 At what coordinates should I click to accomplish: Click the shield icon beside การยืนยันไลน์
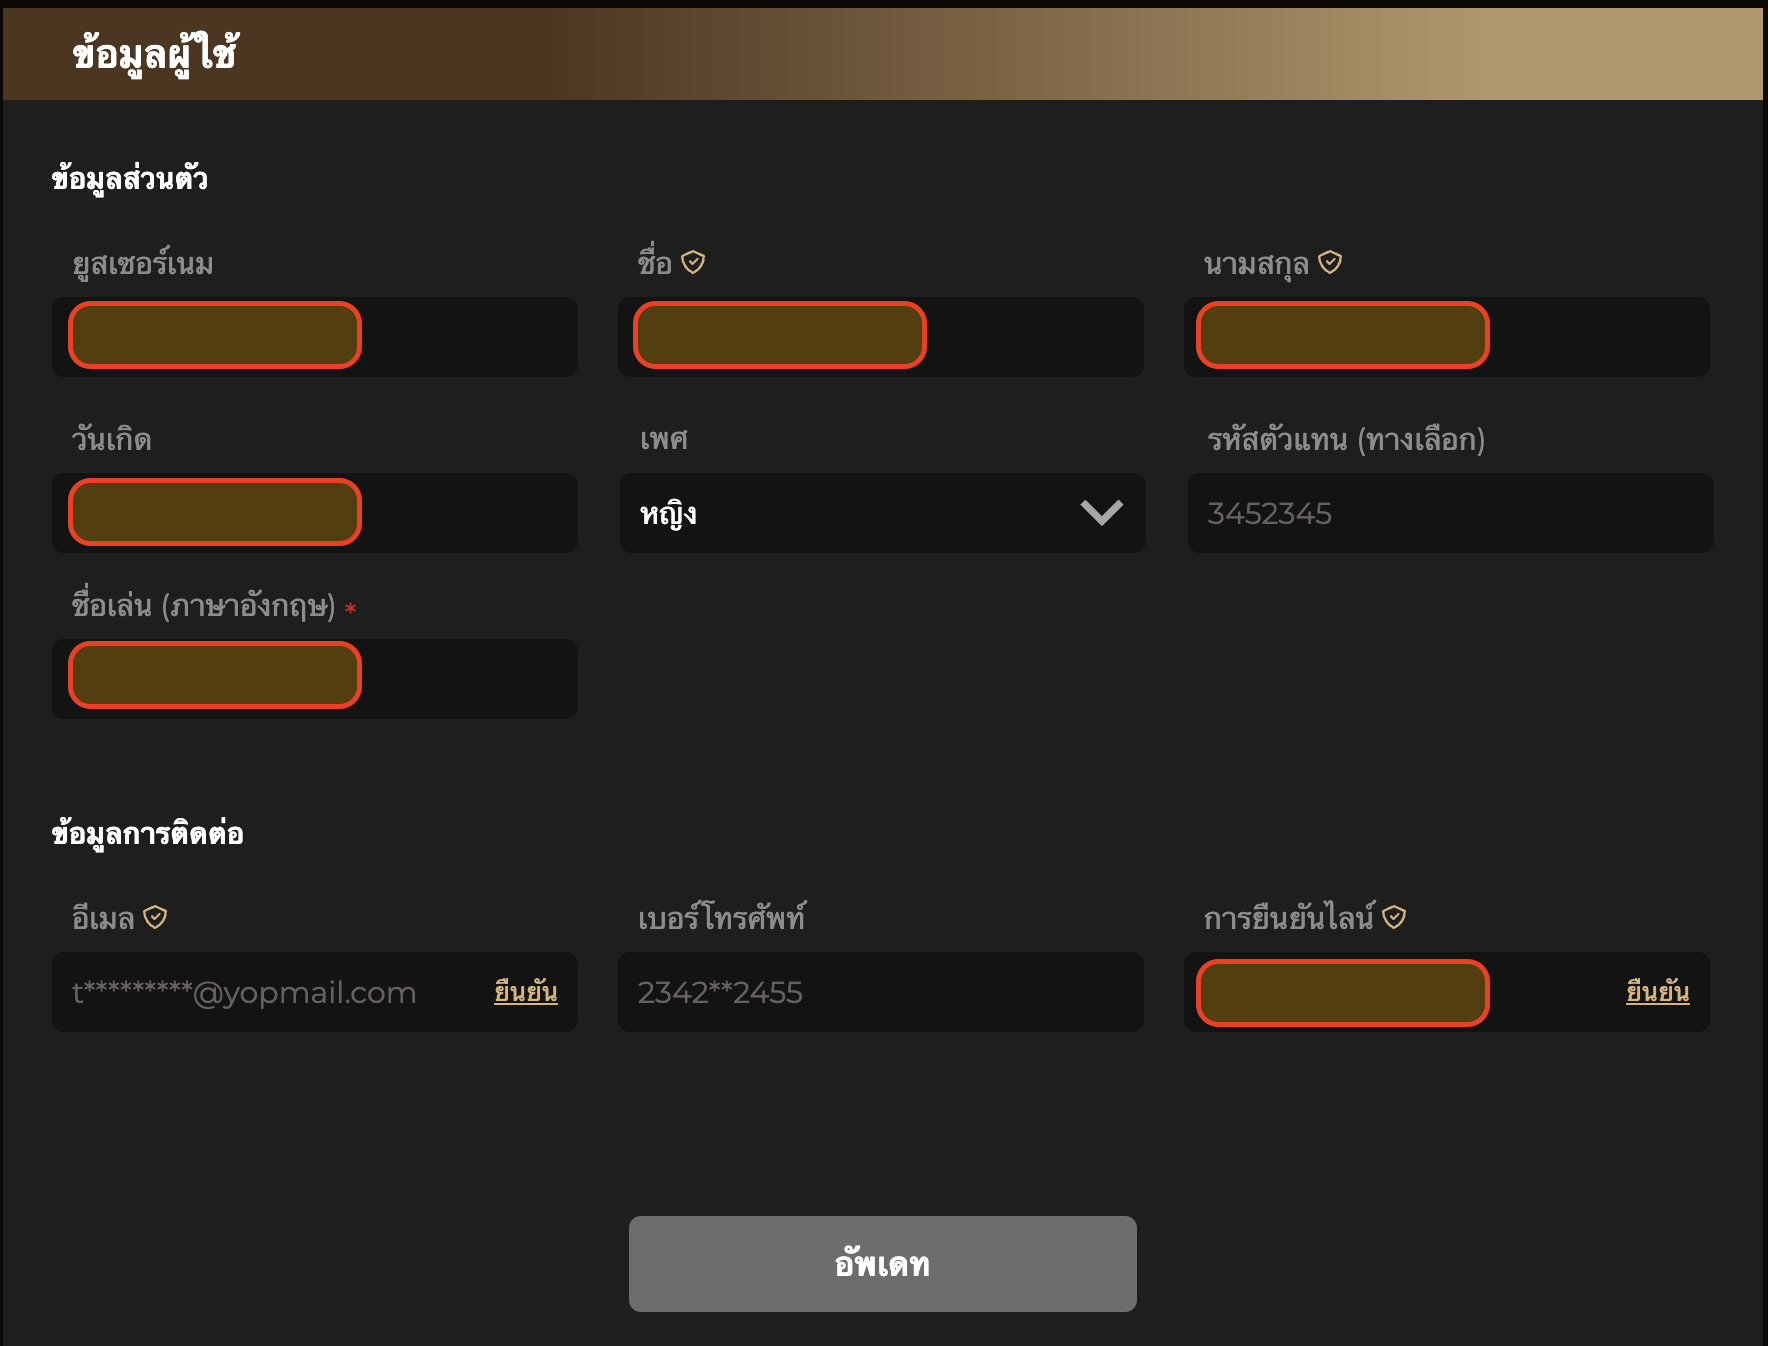point(1394,917)
